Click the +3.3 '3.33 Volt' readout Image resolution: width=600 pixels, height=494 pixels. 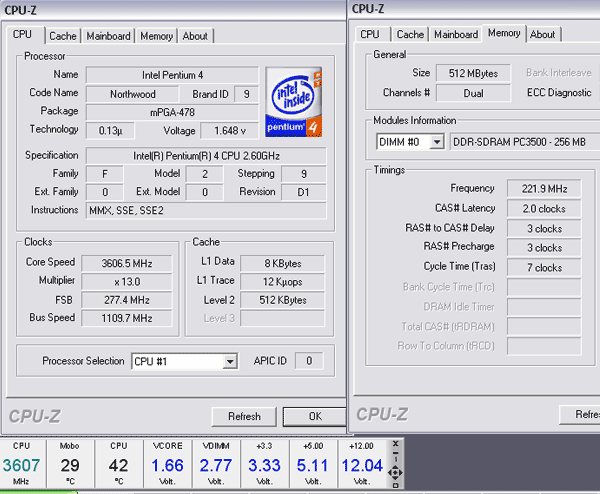point(264,464)
